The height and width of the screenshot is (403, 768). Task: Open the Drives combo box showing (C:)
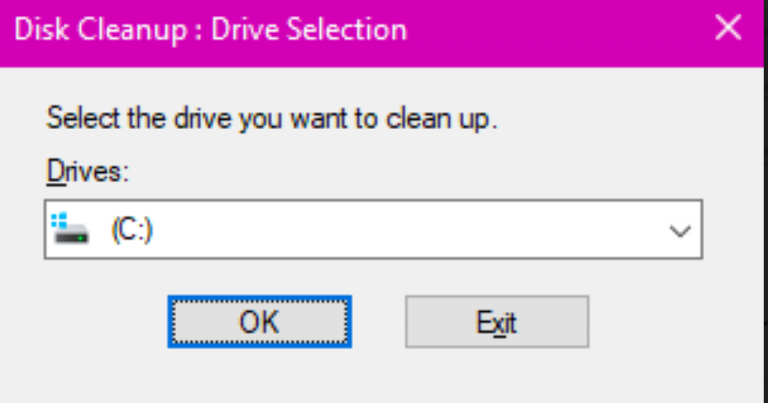tap(373, 229)
